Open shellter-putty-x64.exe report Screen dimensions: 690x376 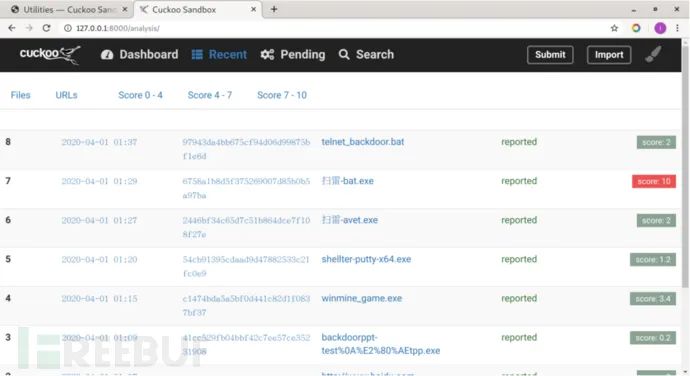(x=366, y=259)
